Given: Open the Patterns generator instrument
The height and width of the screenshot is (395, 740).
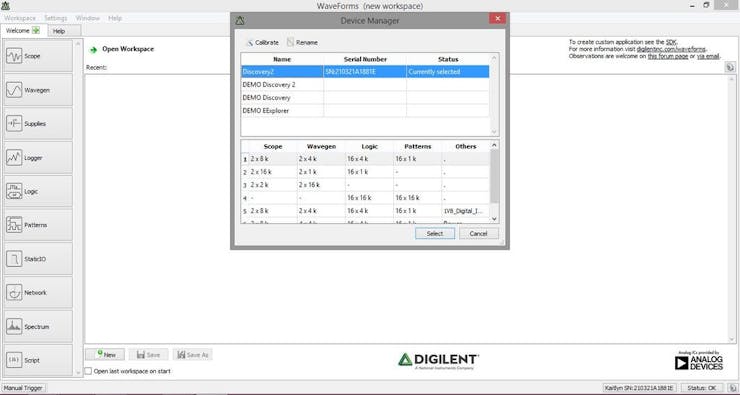Looking at the screenshot, I should [38, 225].
